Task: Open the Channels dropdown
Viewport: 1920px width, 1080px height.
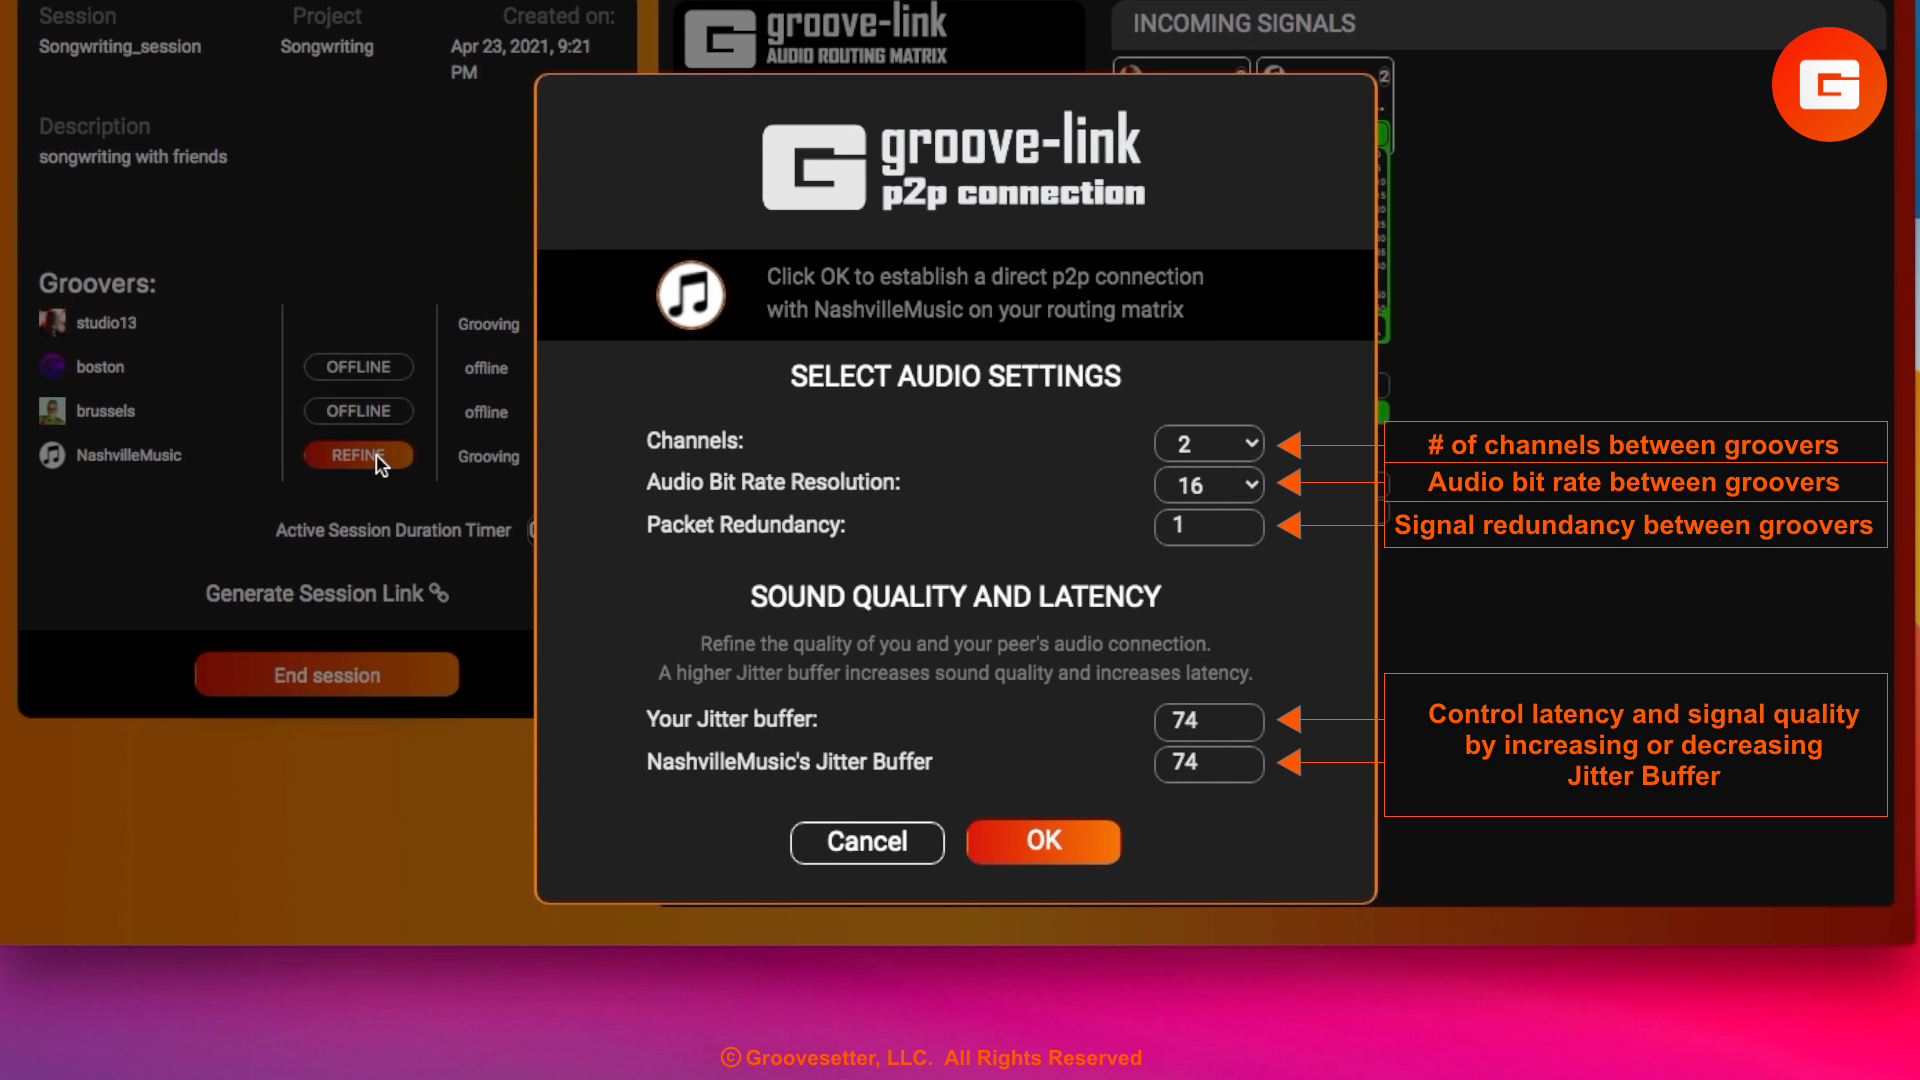Action: (x=1208, y=444)
